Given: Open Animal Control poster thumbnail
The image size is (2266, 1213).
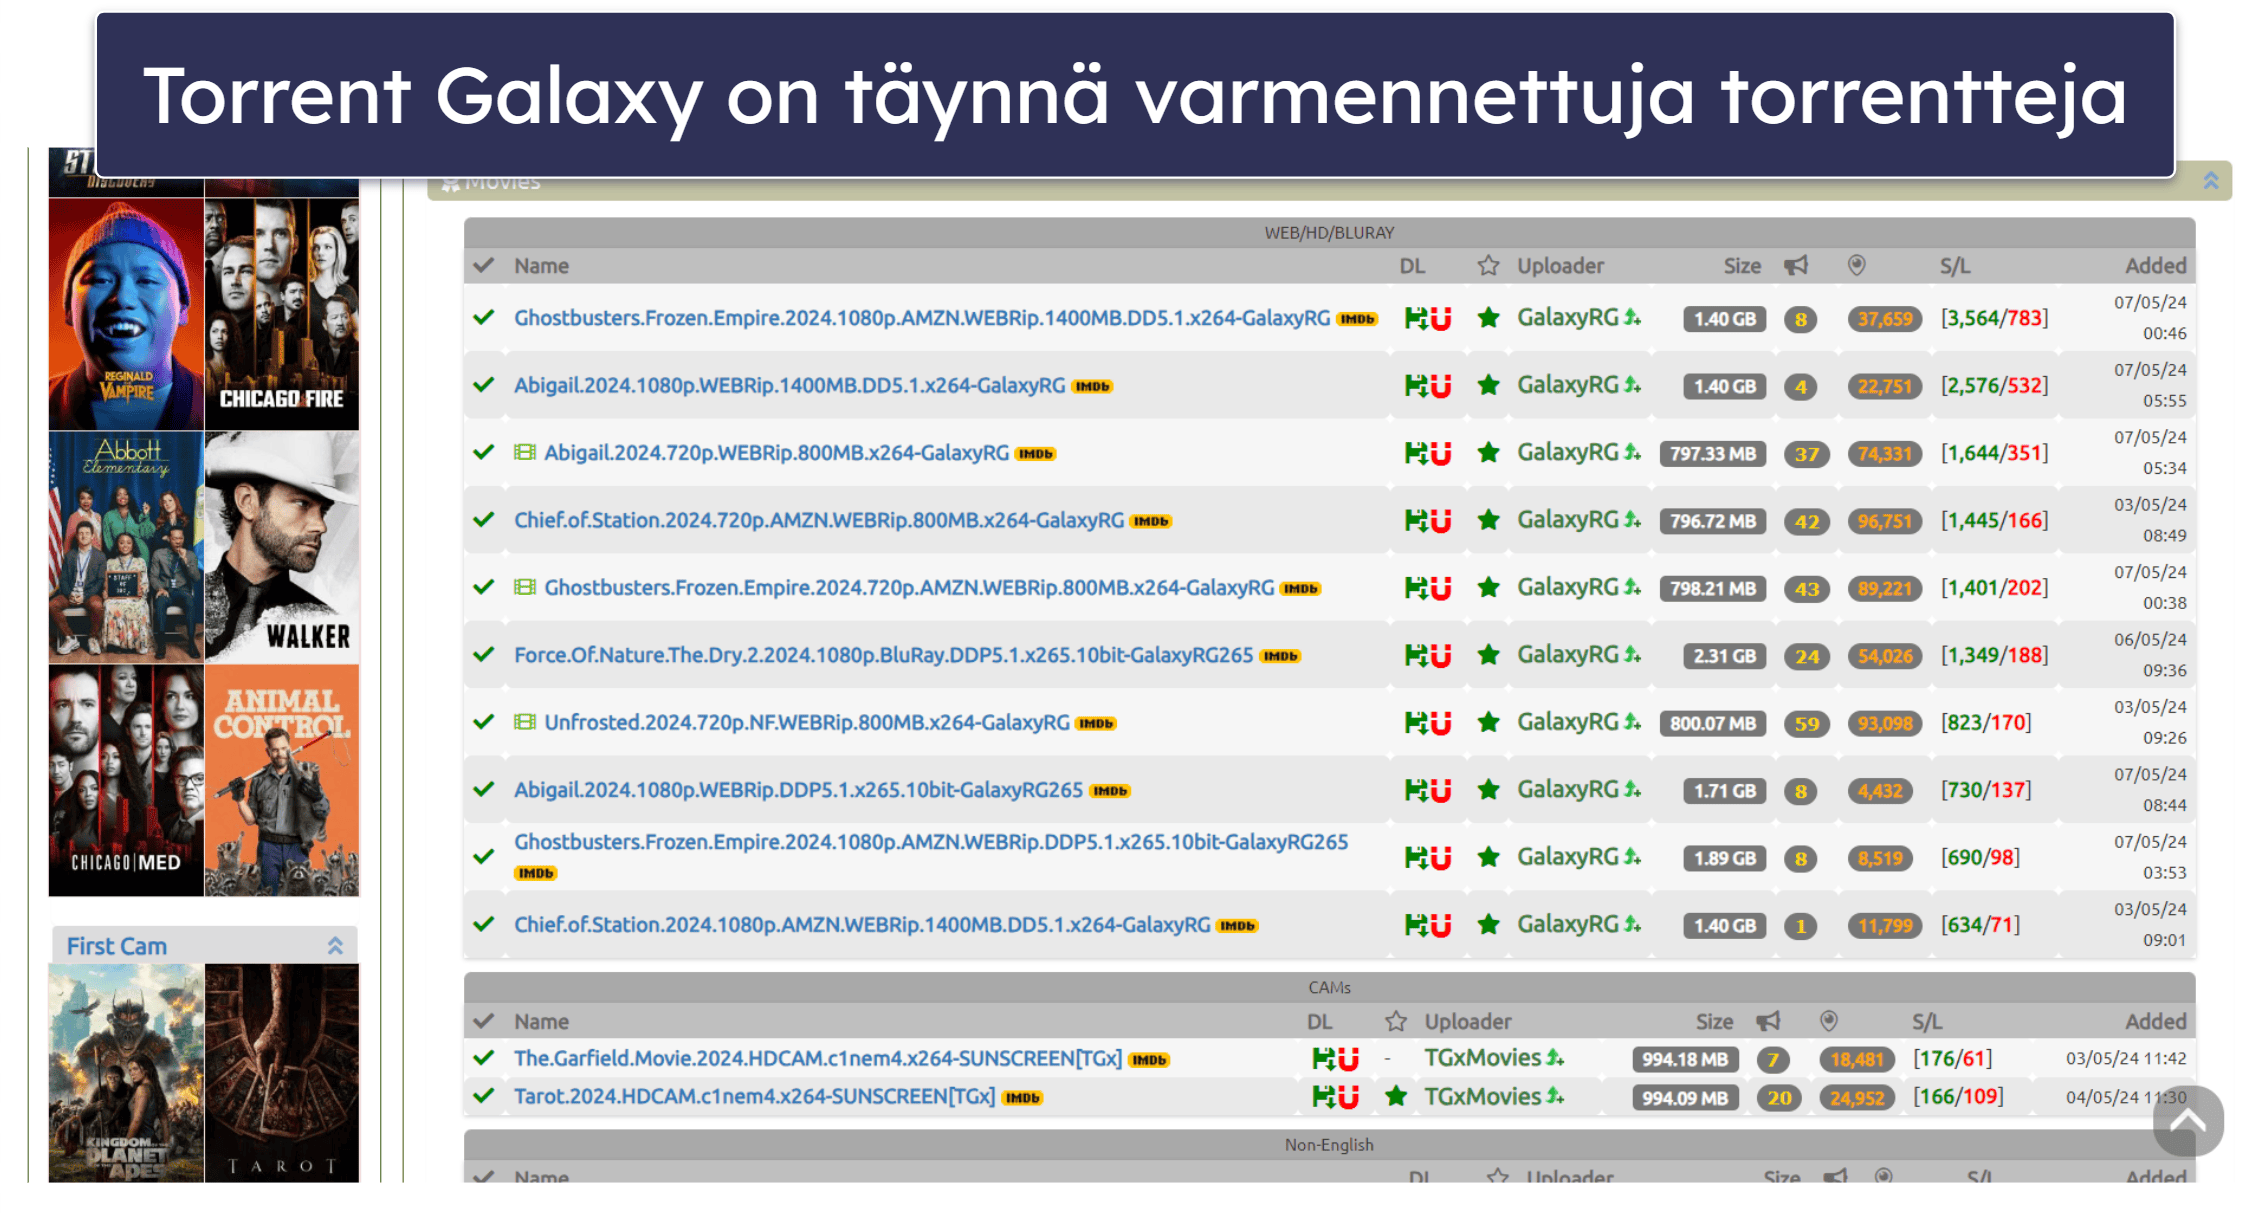Looking at the screenshot, I should 282,780.
